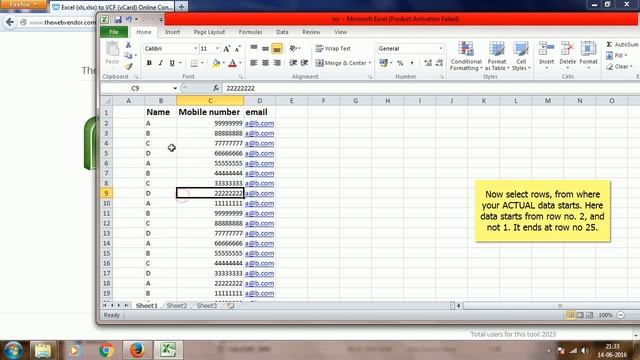Click Save icon in Quick Access Toolbar
Image resolution: width=640 pixels, height=360 pixels.
coord(118,19)
